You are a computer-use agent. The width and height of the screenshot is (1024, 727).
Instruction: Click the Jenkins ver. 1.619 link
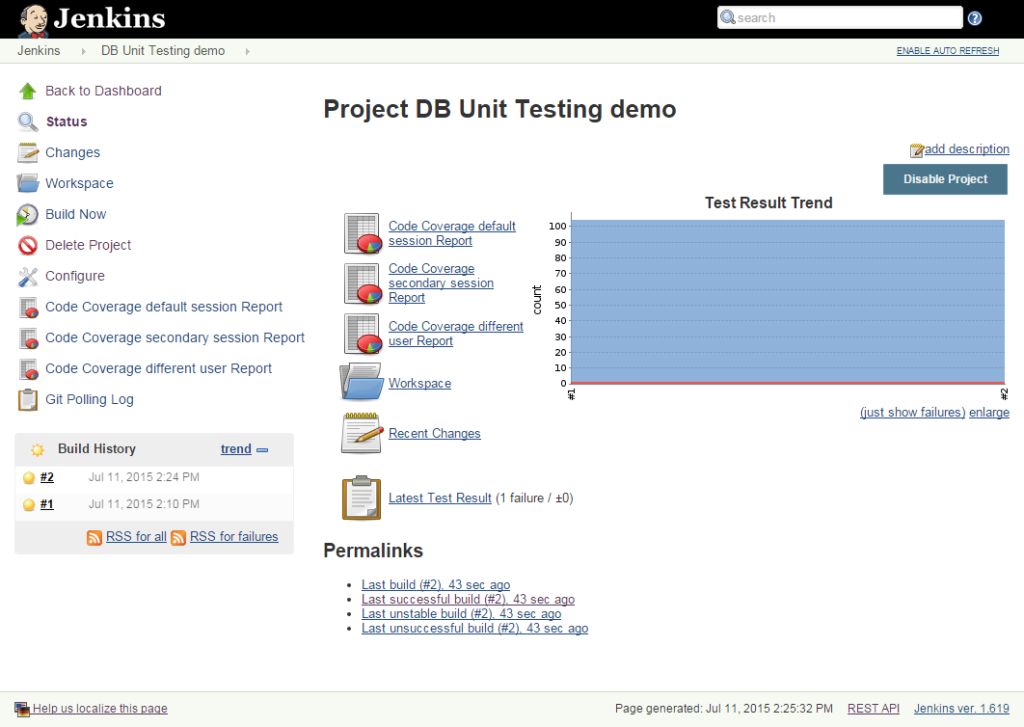[961, 709]
